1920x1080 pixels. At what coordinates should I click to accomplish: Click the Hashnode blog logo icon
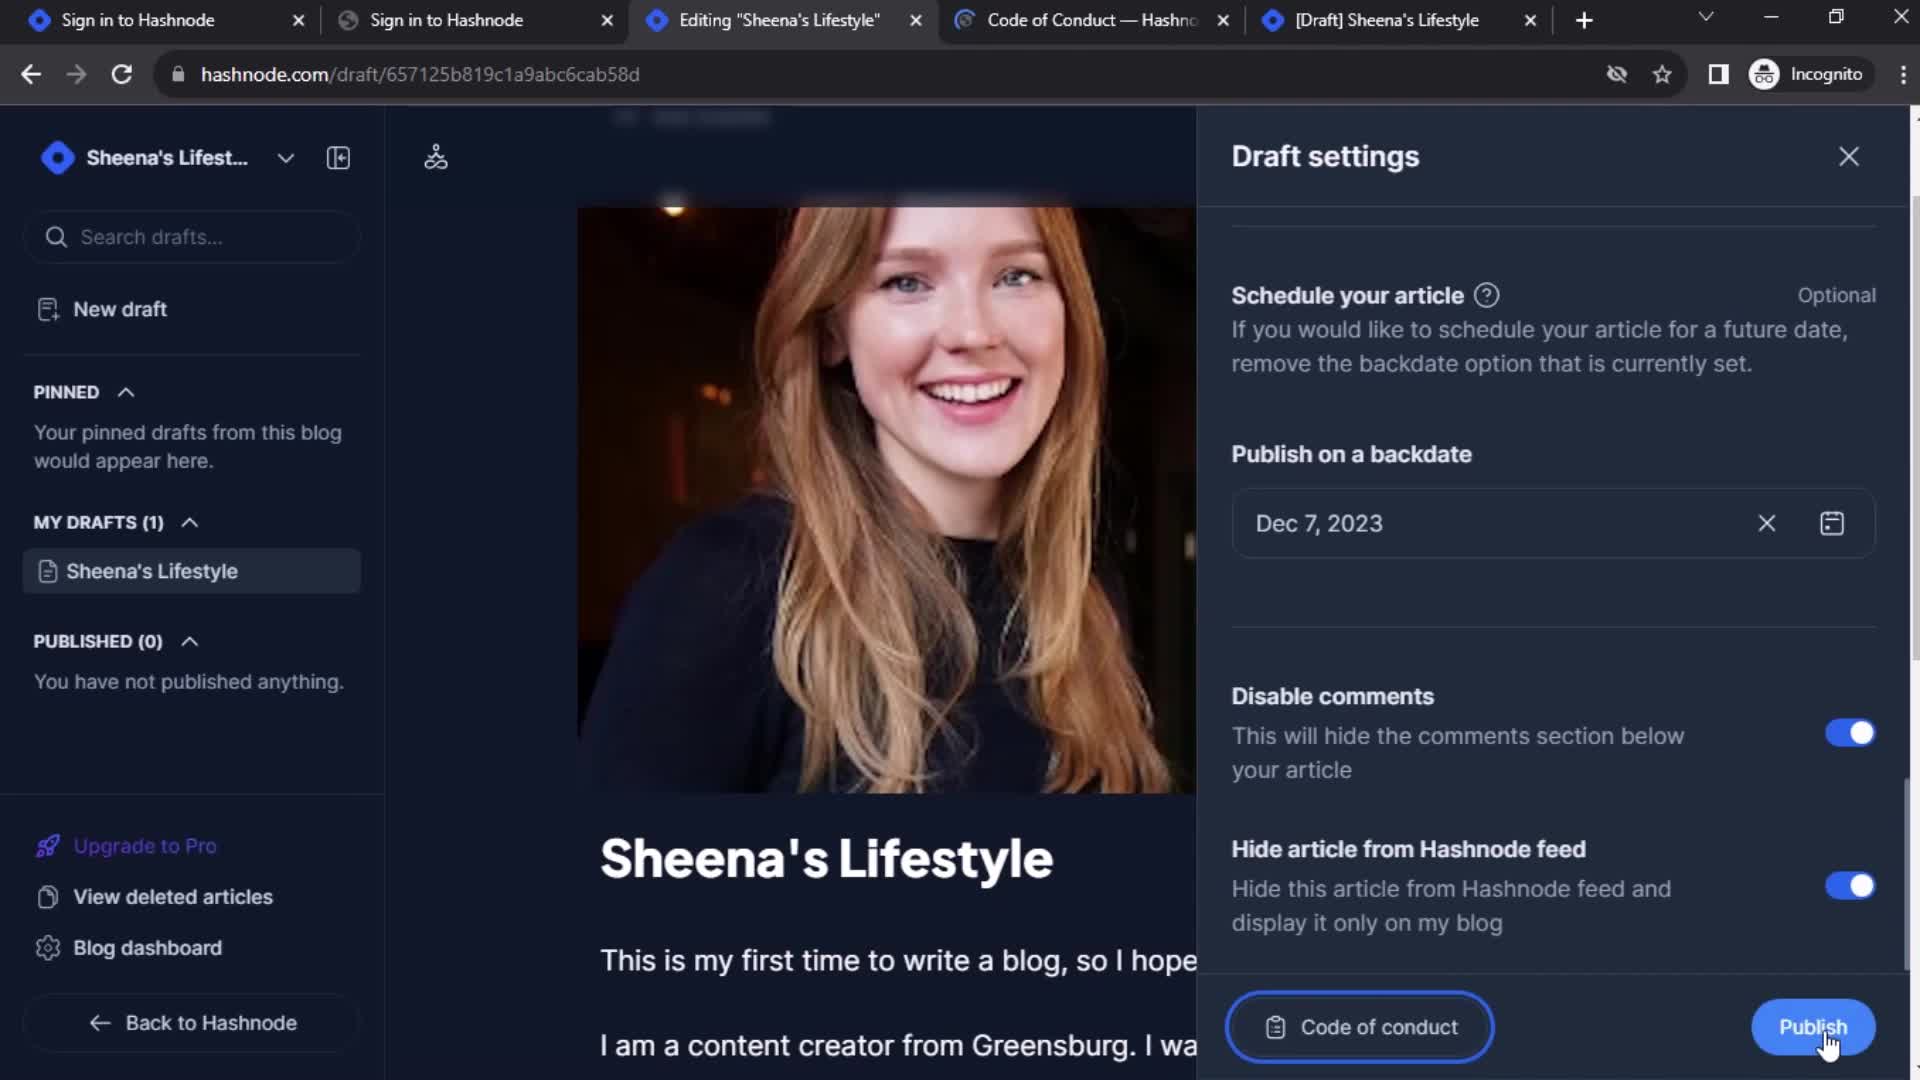(x=58, y=157)
